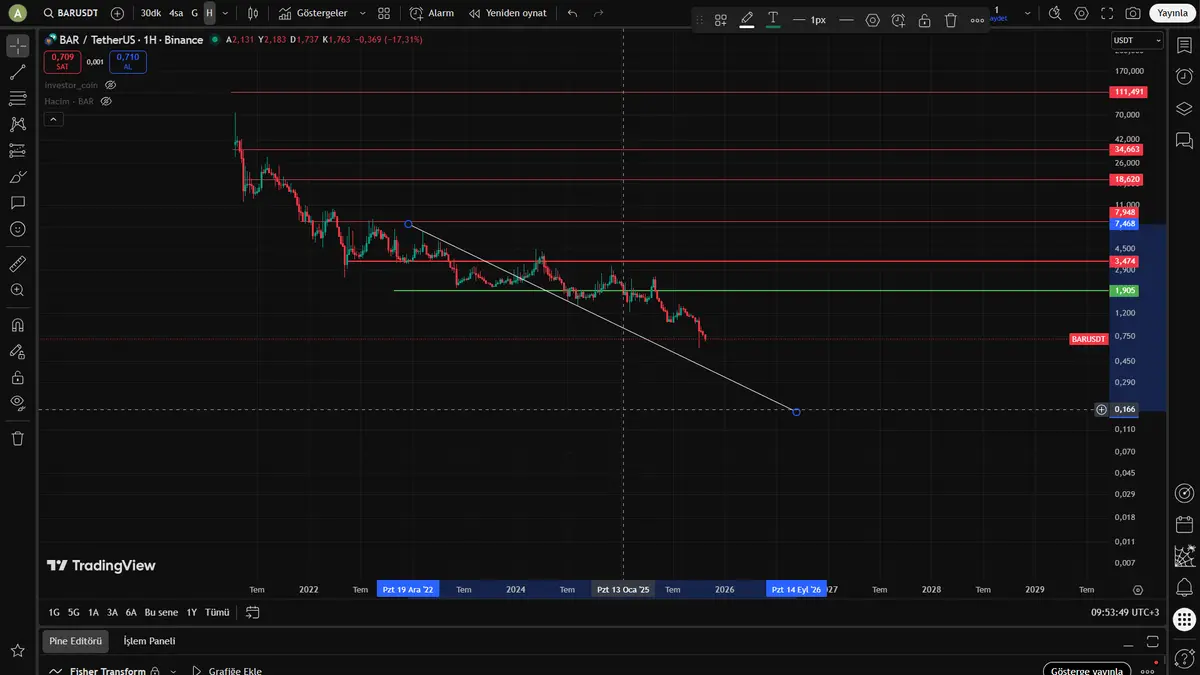Screen dimensions: 1200x675
Task: Select the crosshair cursor tool
Action: point(17,46)
